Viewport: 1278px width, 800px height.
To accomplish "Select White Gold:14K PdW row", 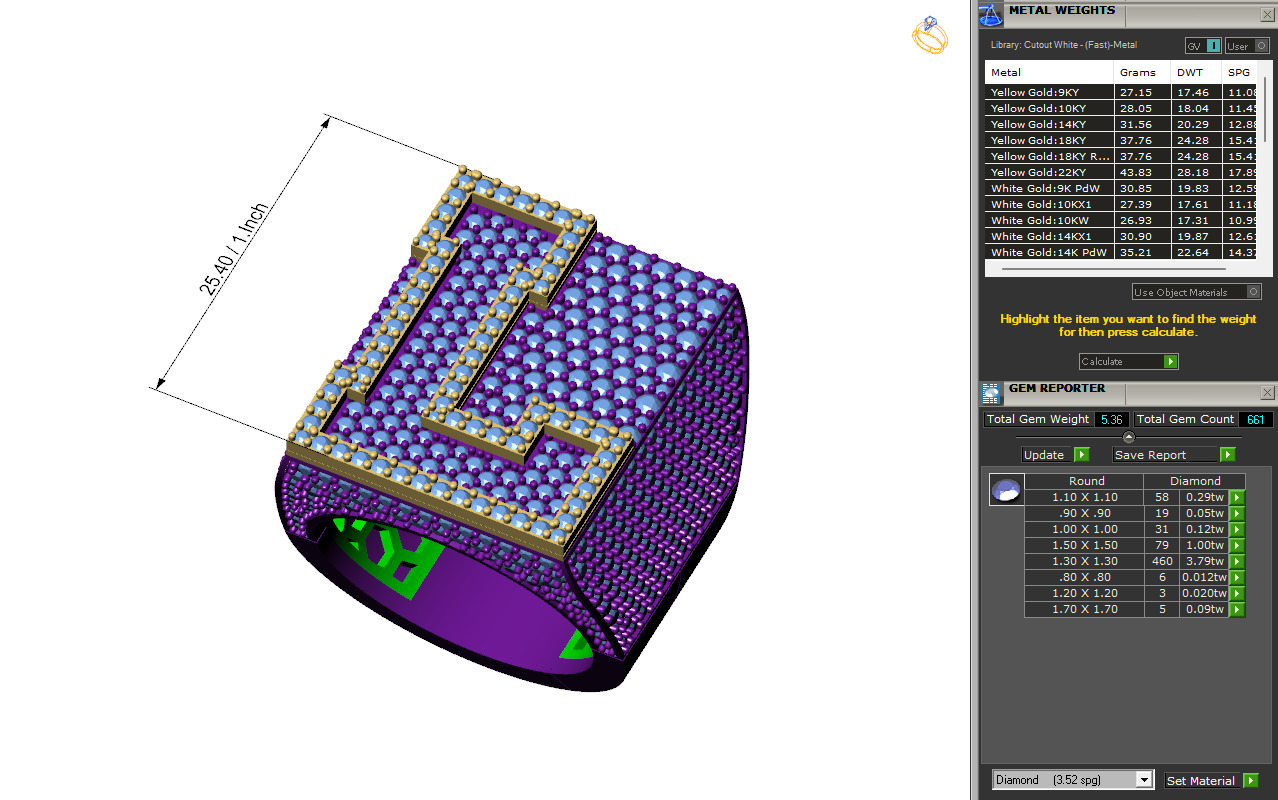I will [x=1120, y=252].
